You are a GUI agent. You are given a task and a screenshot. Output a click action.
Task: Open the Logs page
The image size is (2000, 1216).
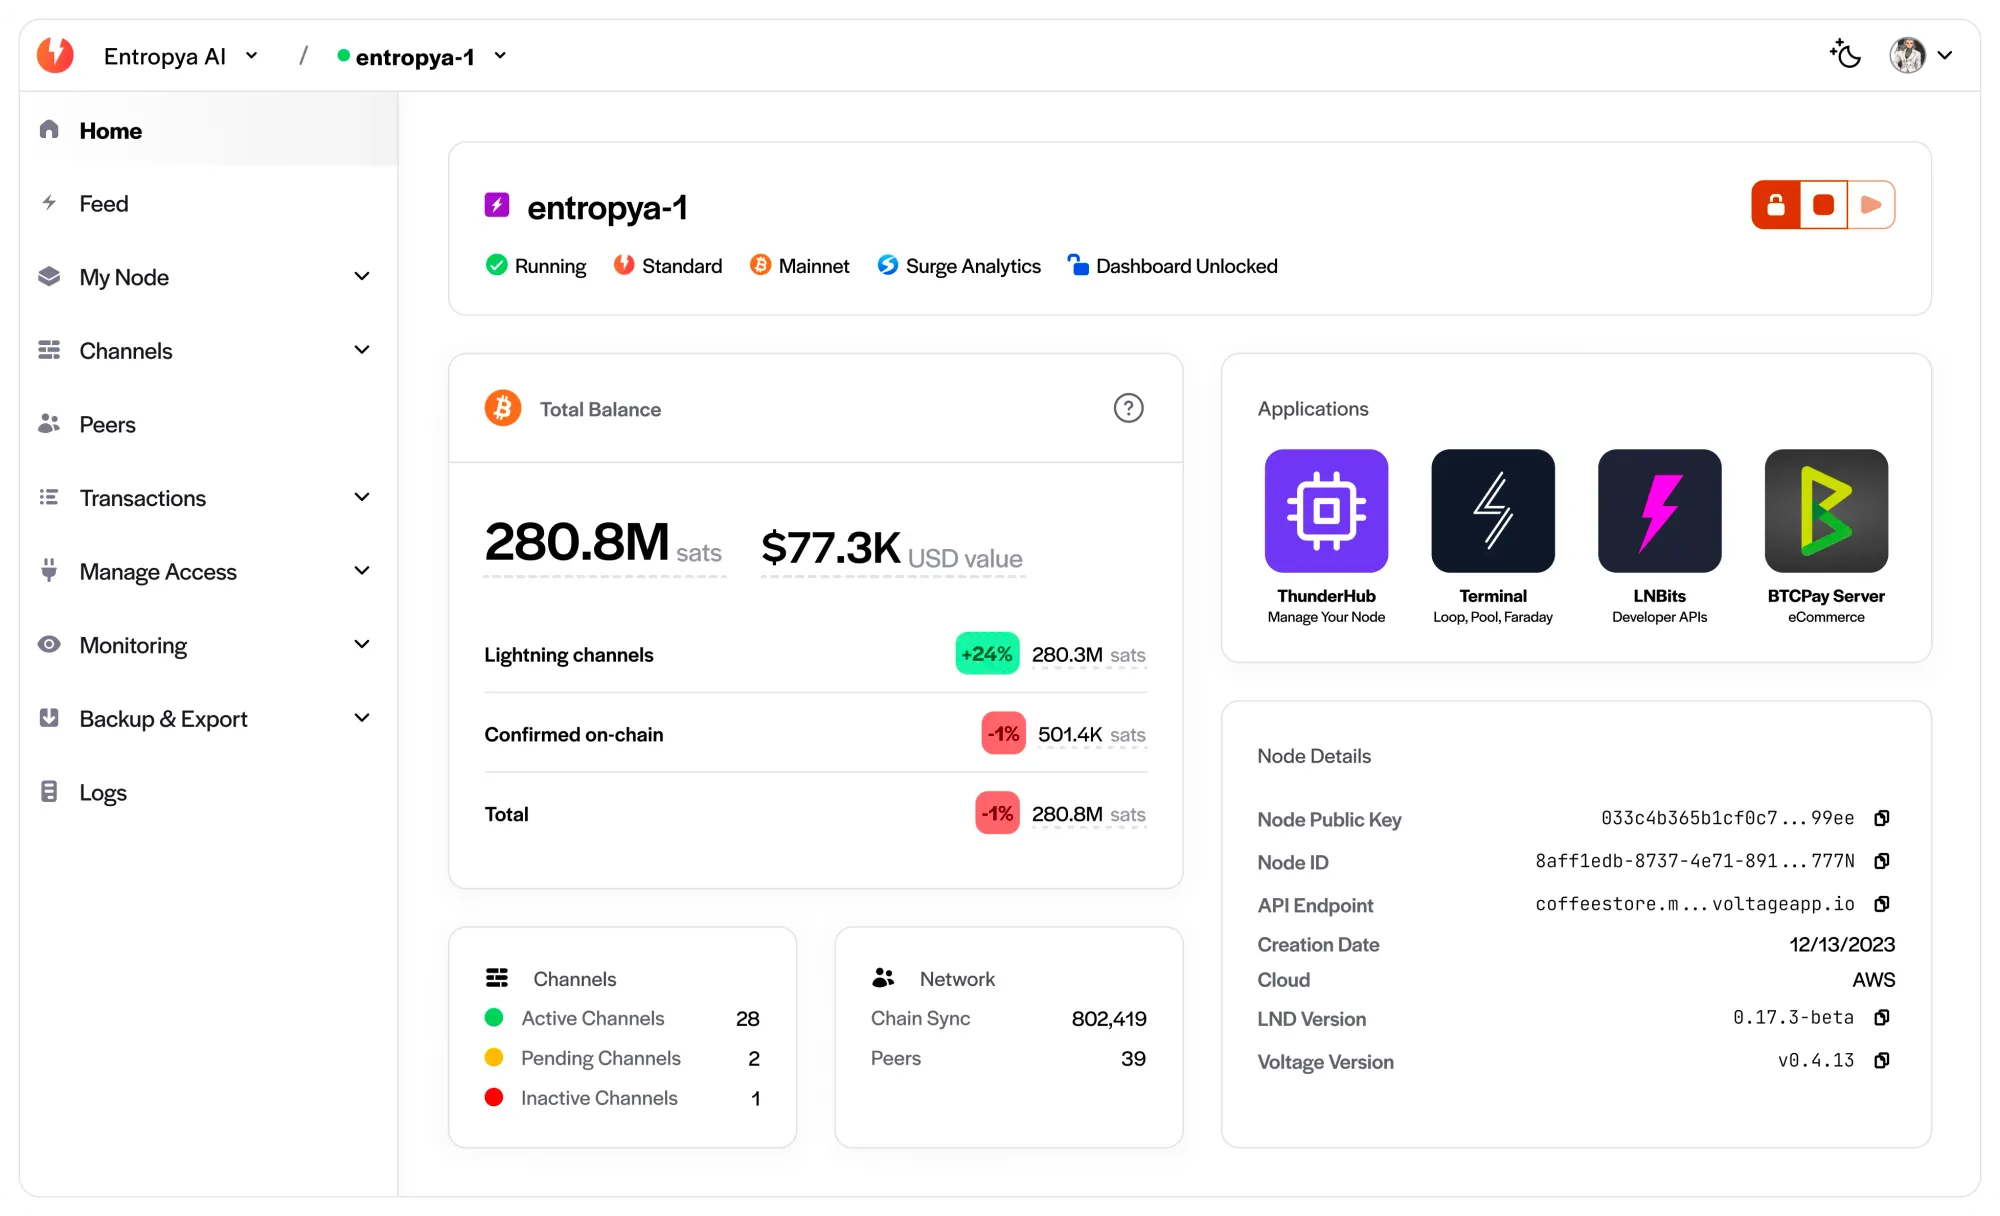point(103,792)
